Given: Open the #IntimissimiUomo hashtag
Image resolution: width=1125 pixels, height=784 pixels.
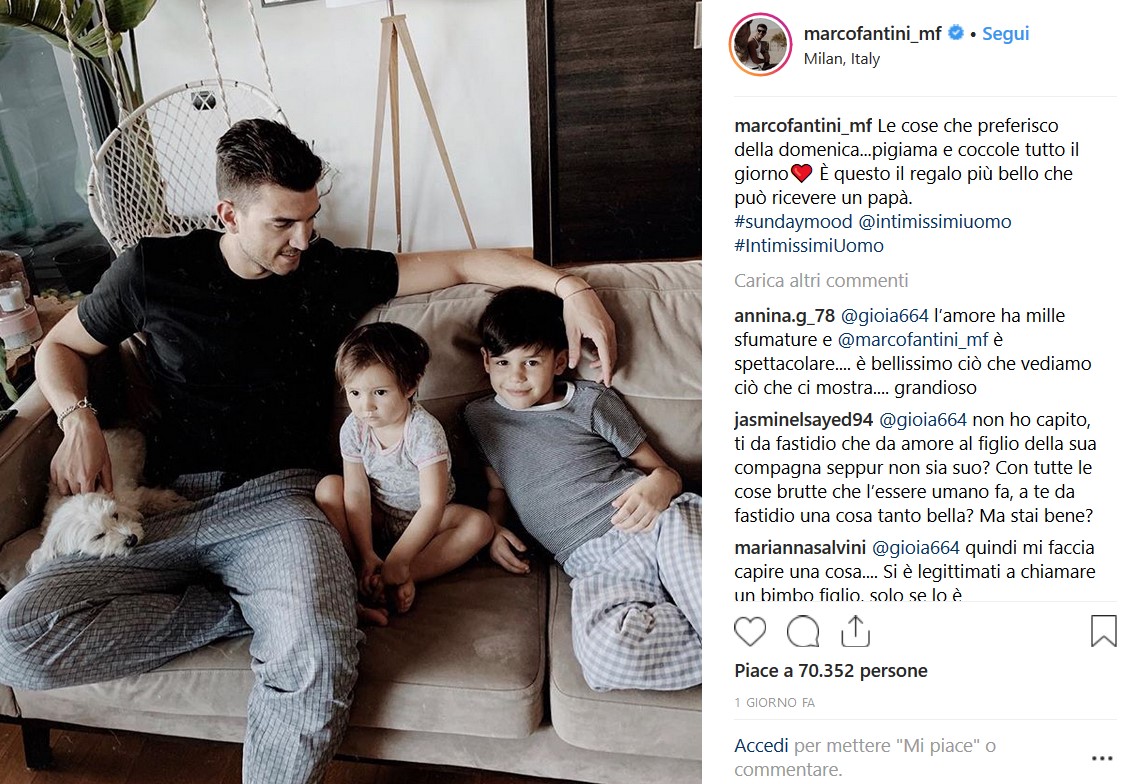Looking at the screenshot, I should [x=809, y=246].
